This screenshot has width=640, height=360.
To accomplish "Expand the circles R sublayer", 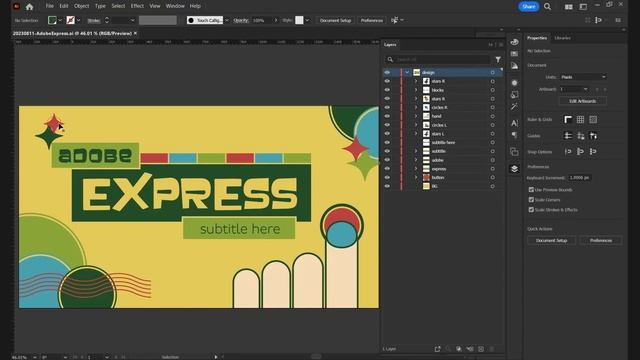I will (x=416, y=107).
